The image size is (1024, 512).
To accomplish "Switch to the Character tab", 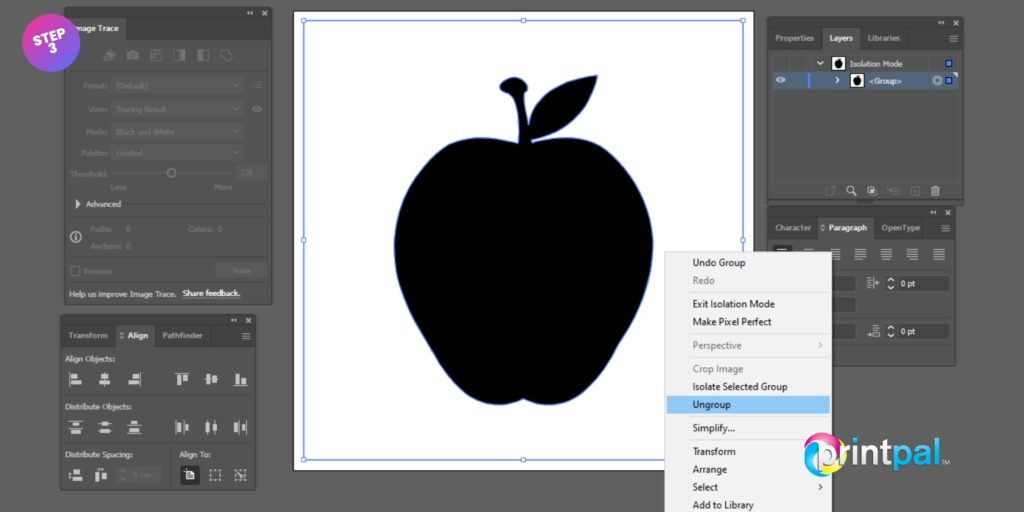I will tap(793, 228).
